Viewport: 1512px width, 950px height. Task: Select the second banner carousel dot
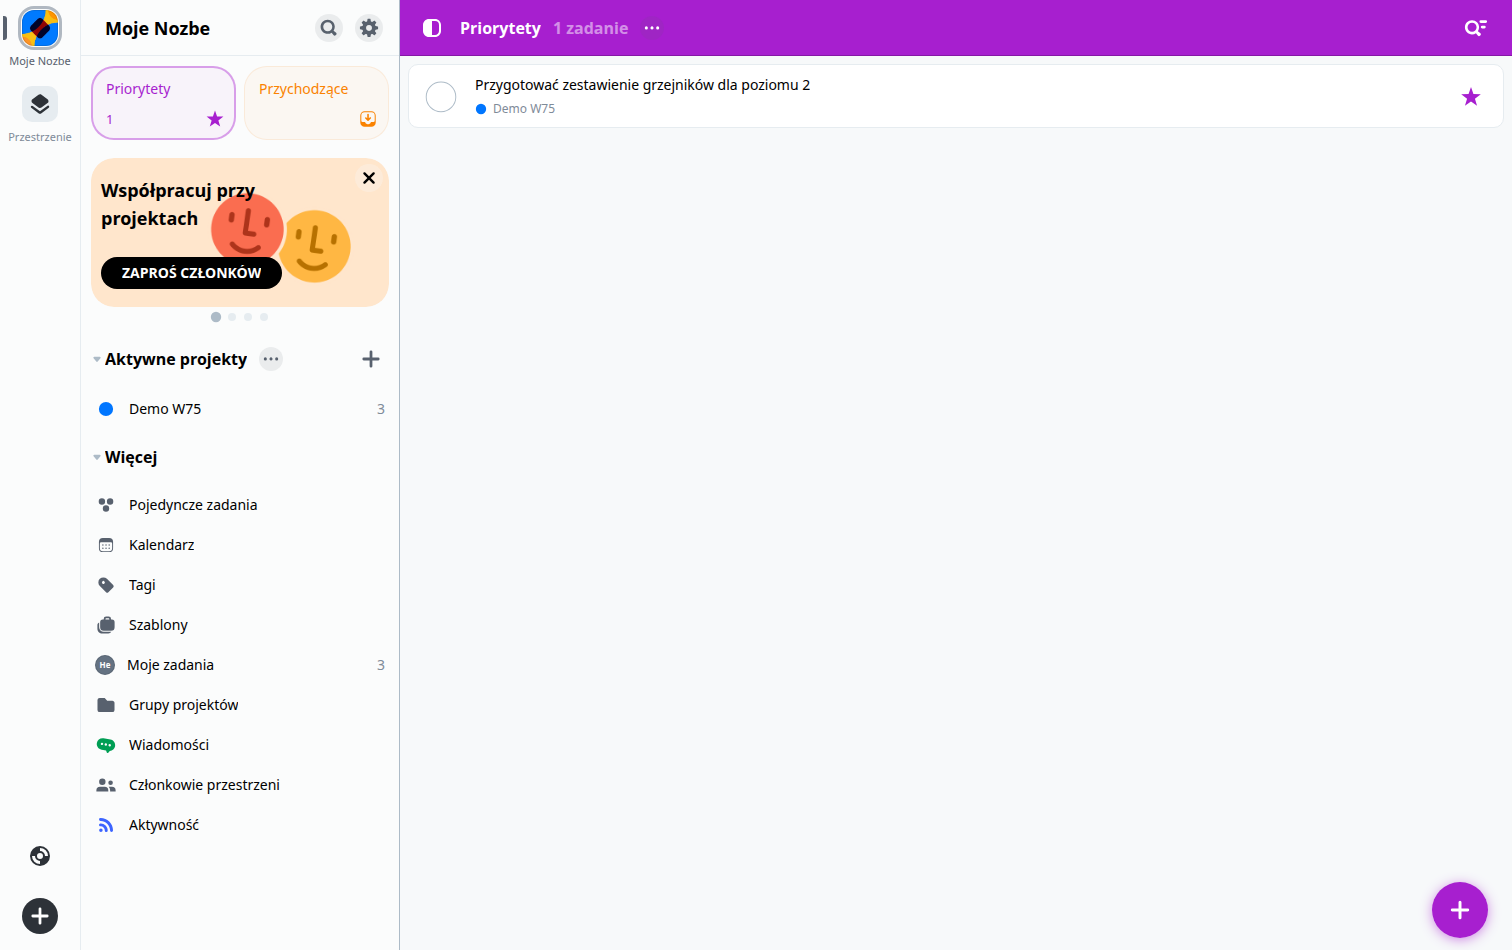[232, 317]
